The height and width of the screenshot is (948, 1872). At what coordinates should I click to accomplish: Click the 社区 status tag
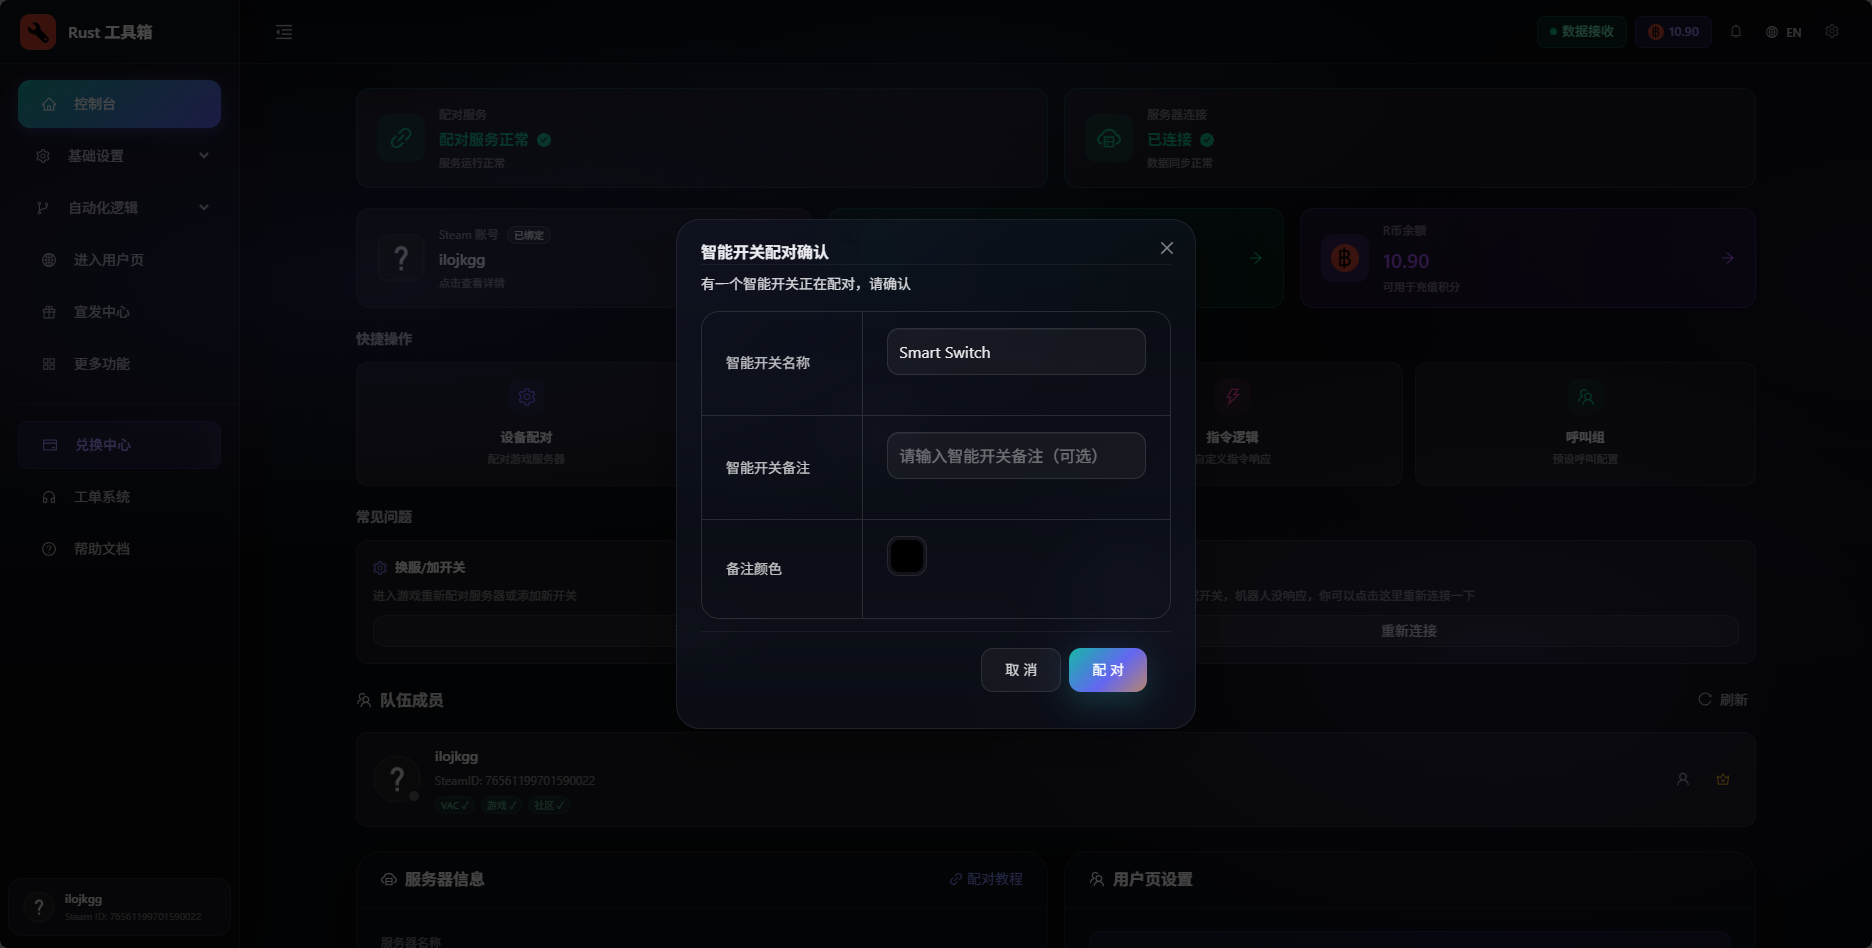(x=549, y=805)
